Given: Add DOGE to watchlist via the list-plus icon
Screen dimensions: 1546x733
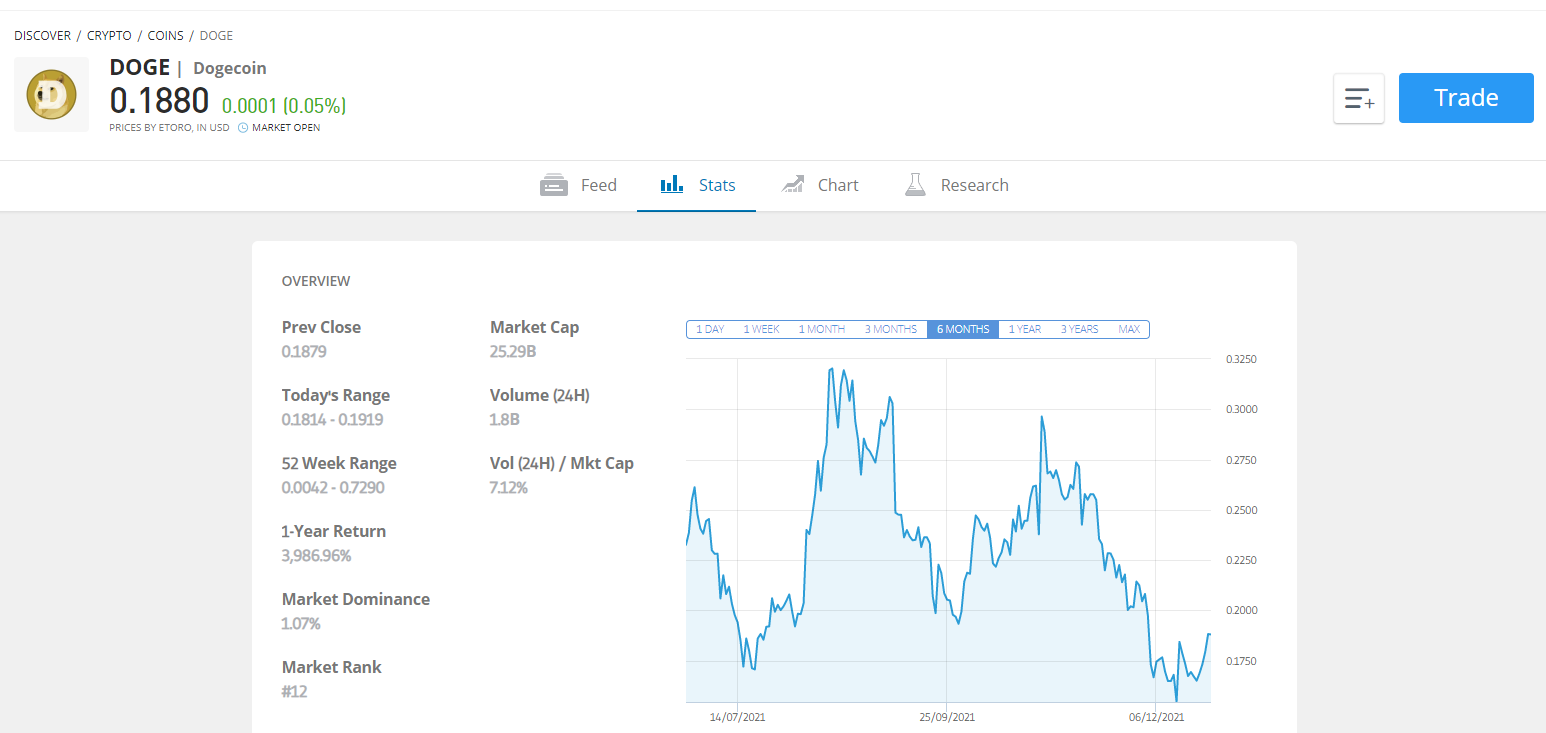Looking at the screenshot, I should 1359,98.
